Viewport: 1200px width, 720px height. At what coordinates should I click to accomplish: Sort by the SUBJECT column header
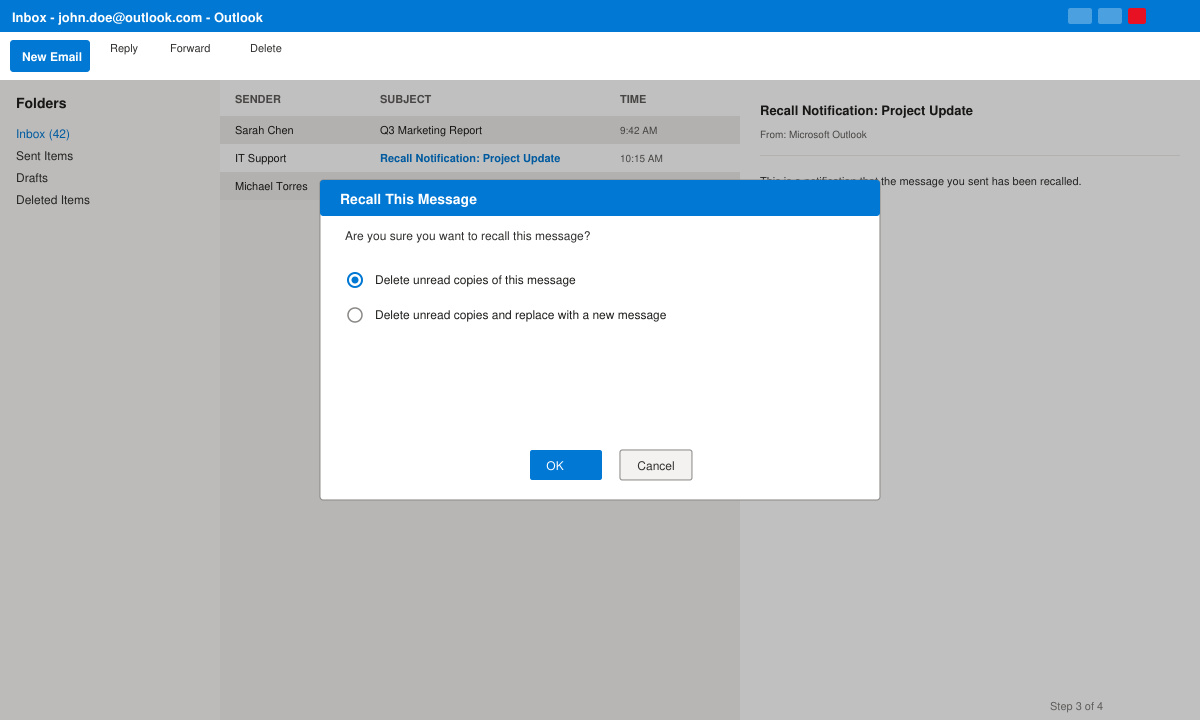pos(406,99)
